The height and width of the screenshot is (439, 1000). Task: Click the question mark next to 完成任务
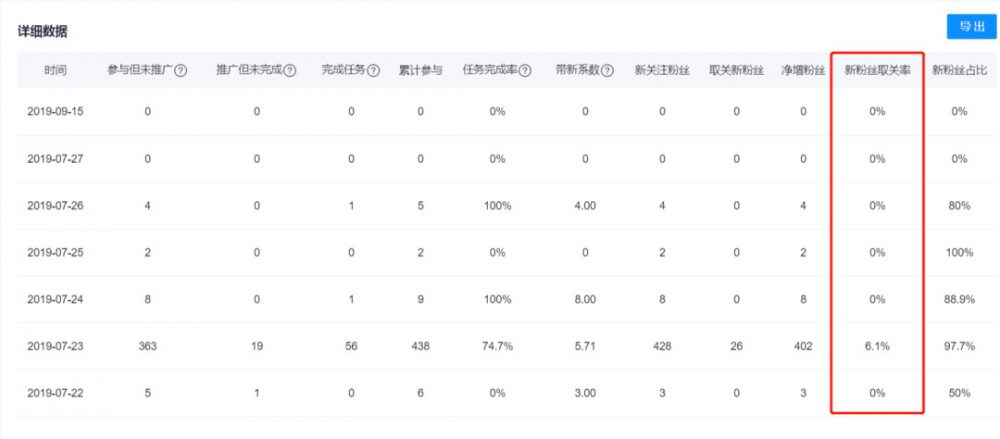[x=373, y=71]
